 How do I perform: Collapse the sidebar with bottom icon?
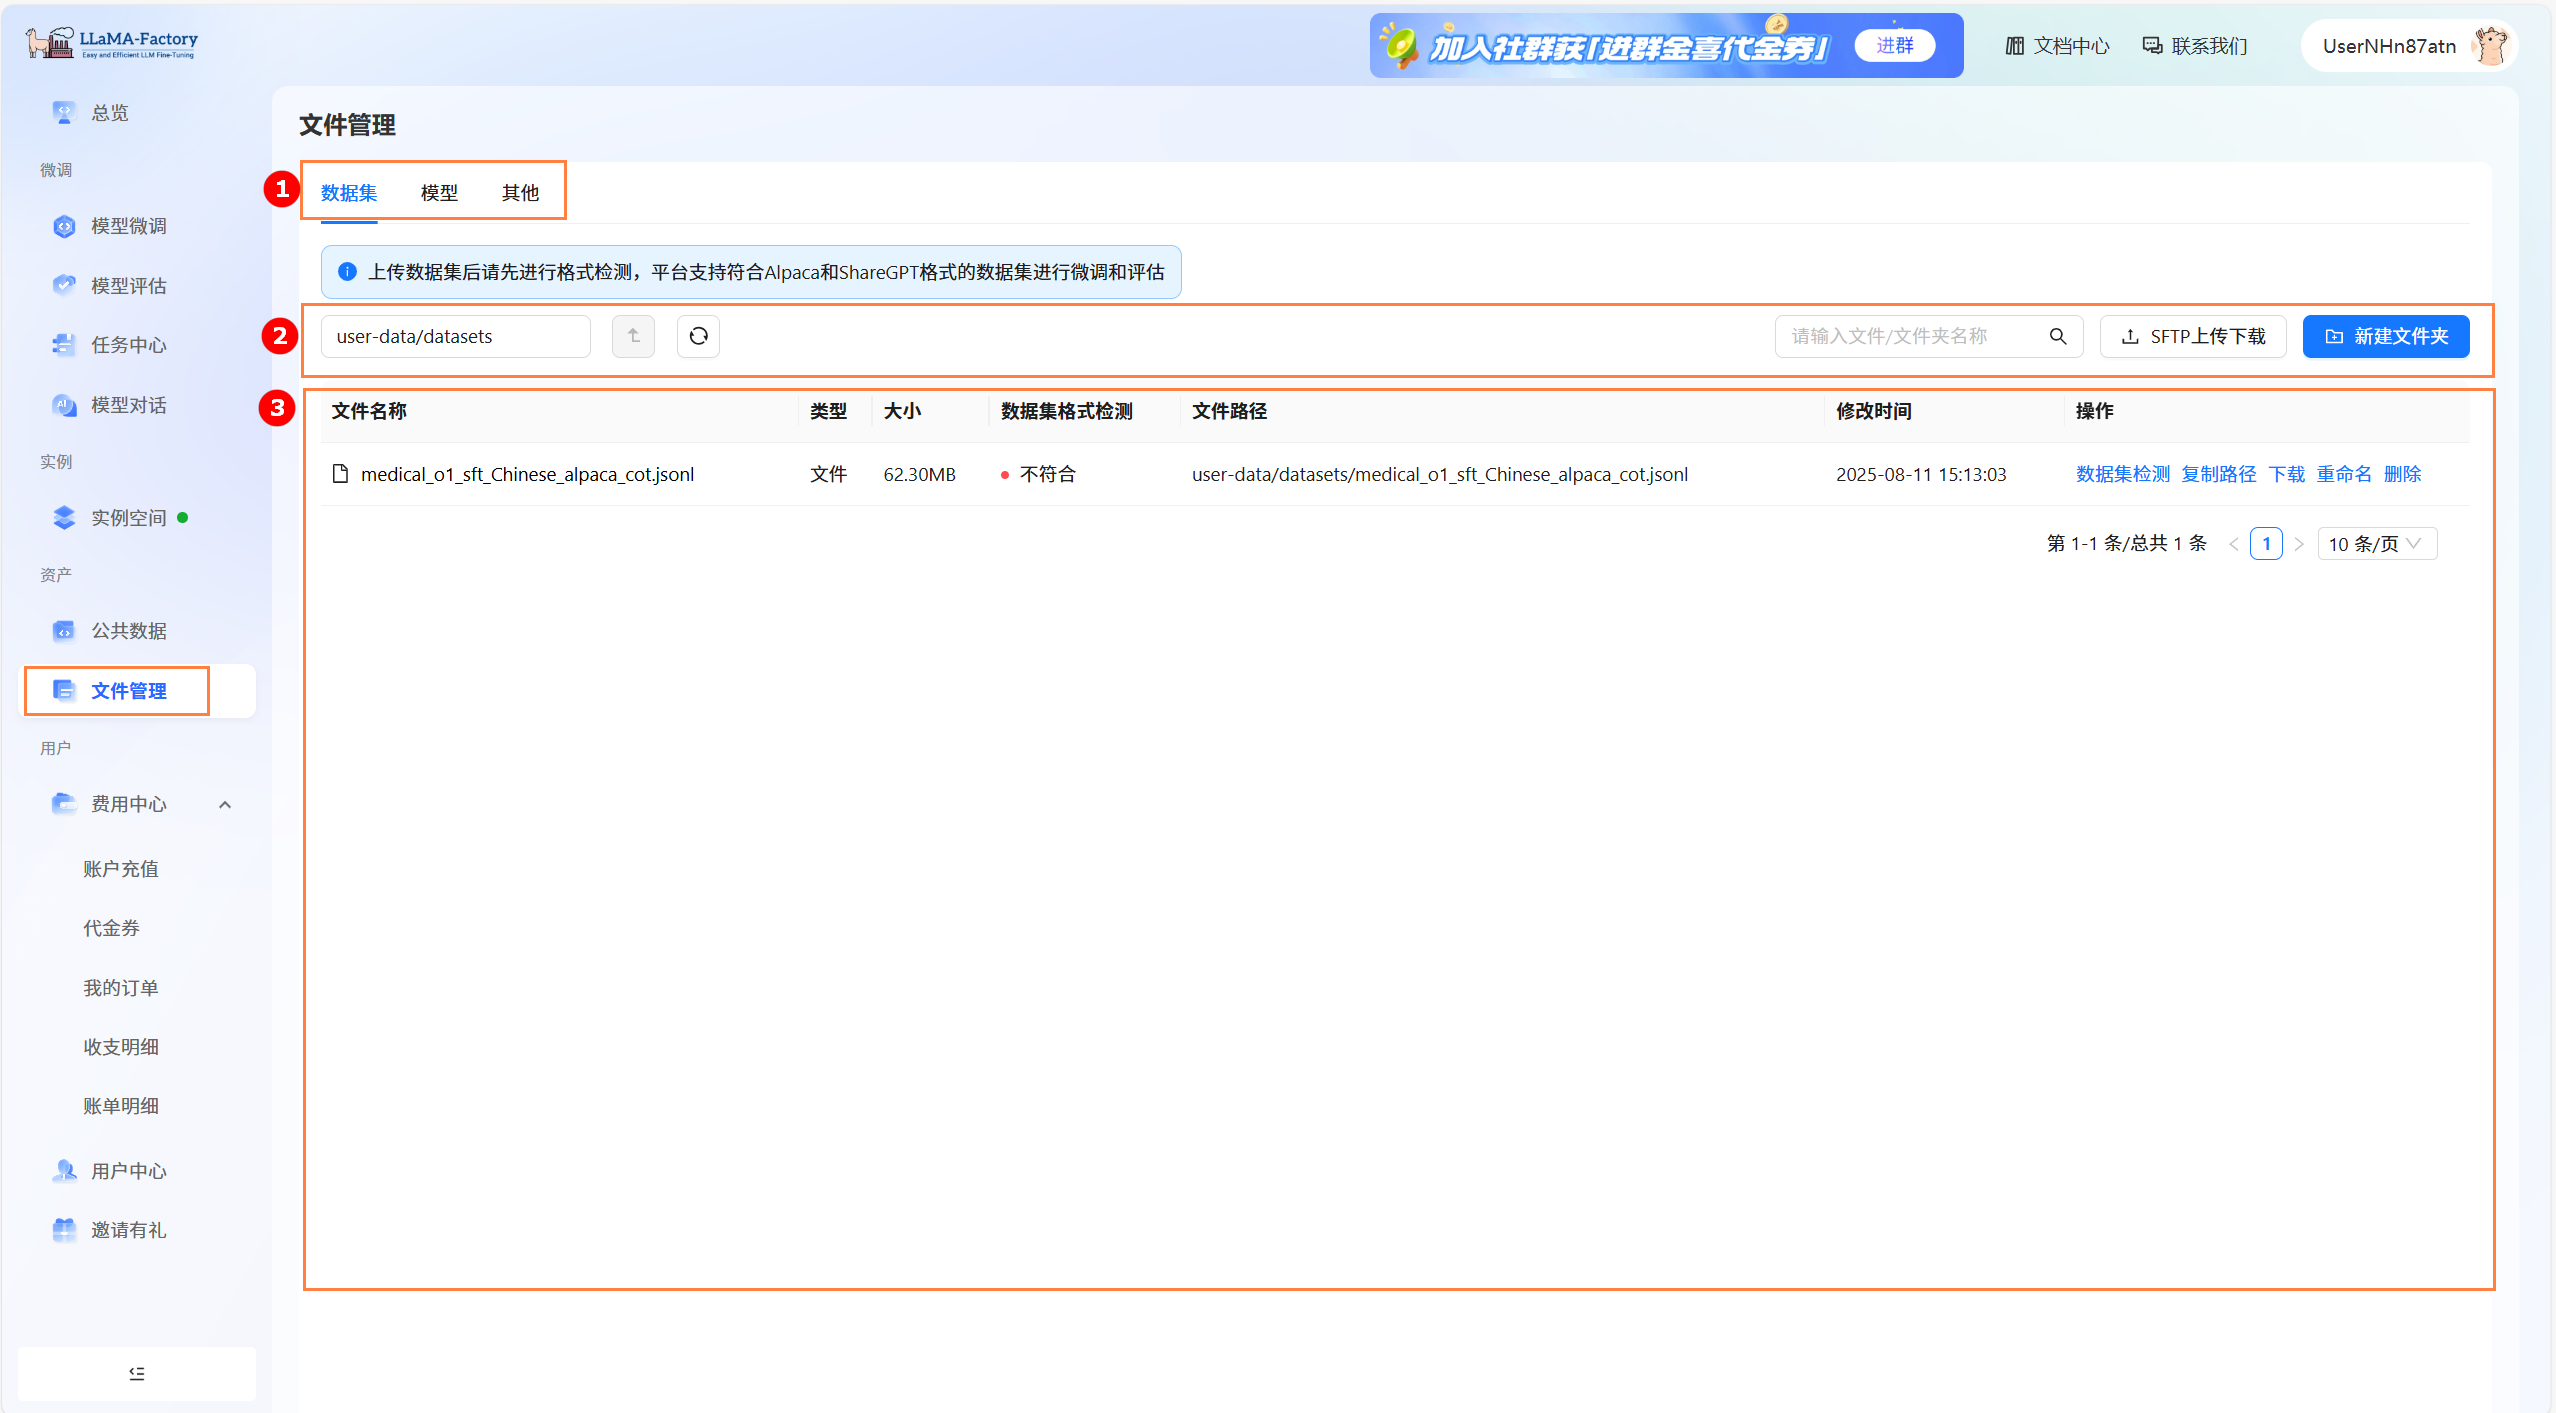pyautogui.click(x=137, y=1373)
